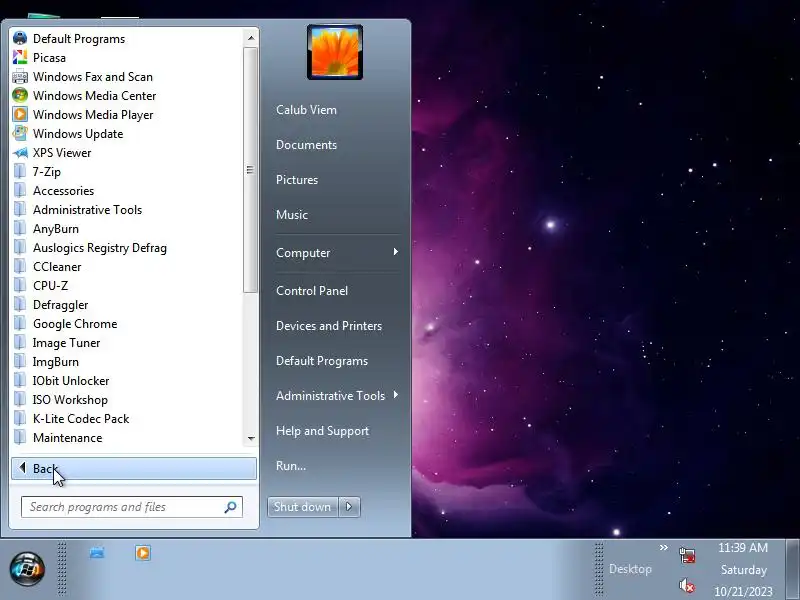Viewport: 800px width, 600px height.
Task: Open Windows Fax and Scan icon
Action: click(19, 77)
